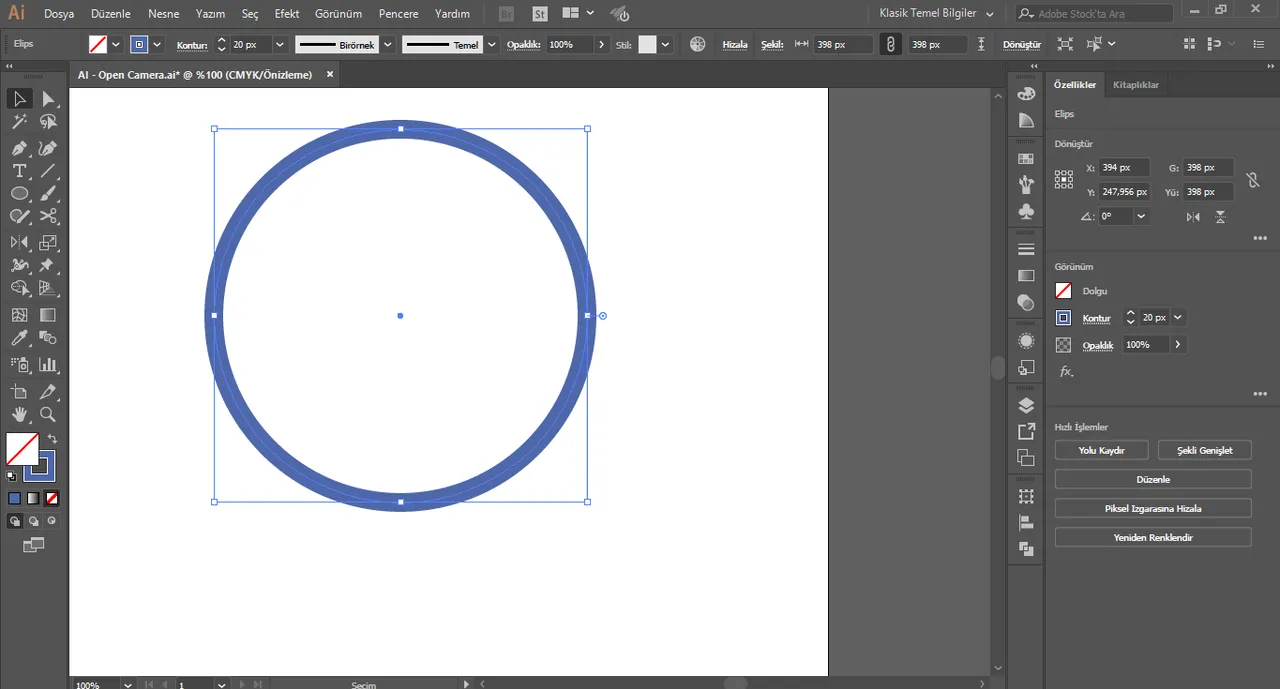This screenshot has width=1280, height=689.
Task: Select the Perspective Grid tool
Action: point(48,288)
